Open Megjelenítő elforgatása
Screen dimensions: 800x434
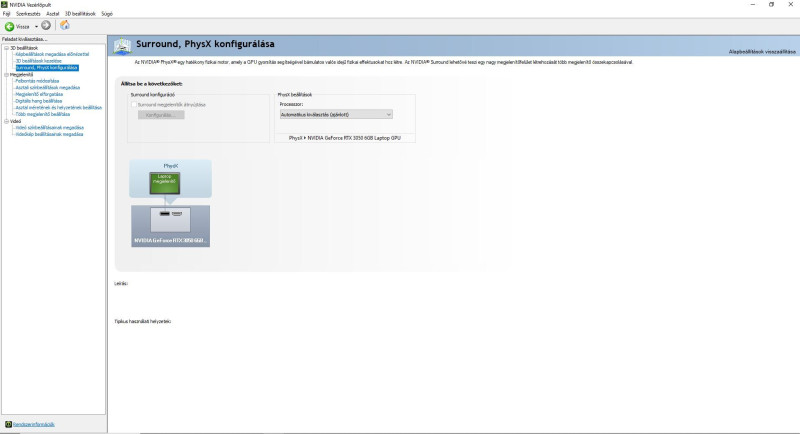coord(39,94)
